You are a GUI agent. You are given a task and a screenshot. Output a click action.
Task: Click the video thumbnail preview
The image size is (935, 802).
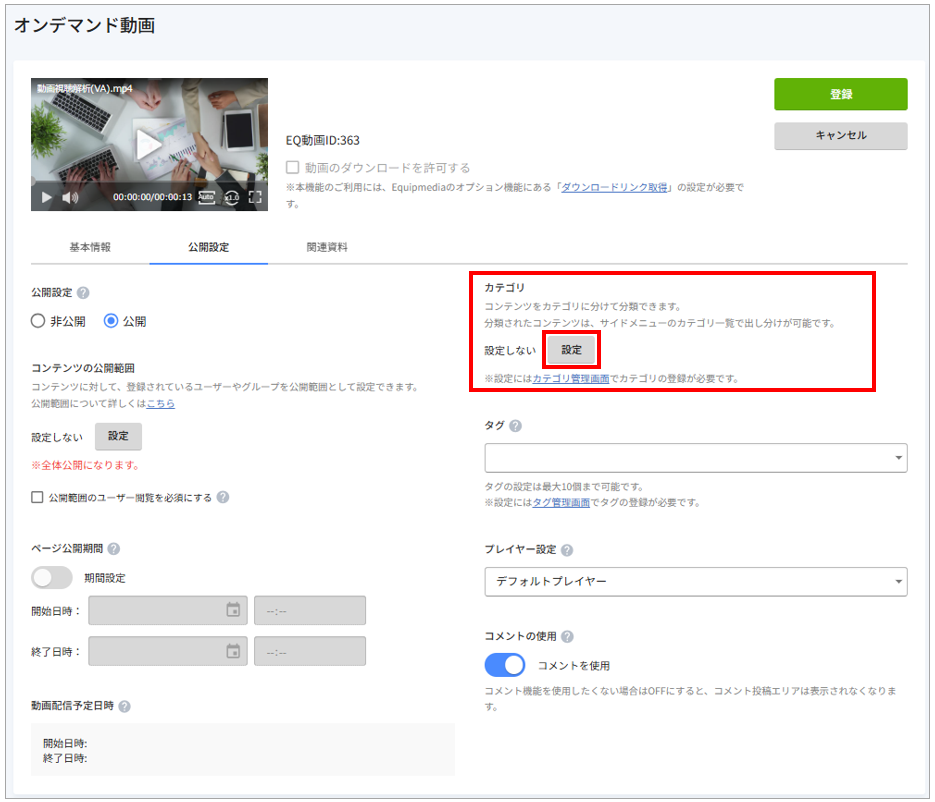149,144
